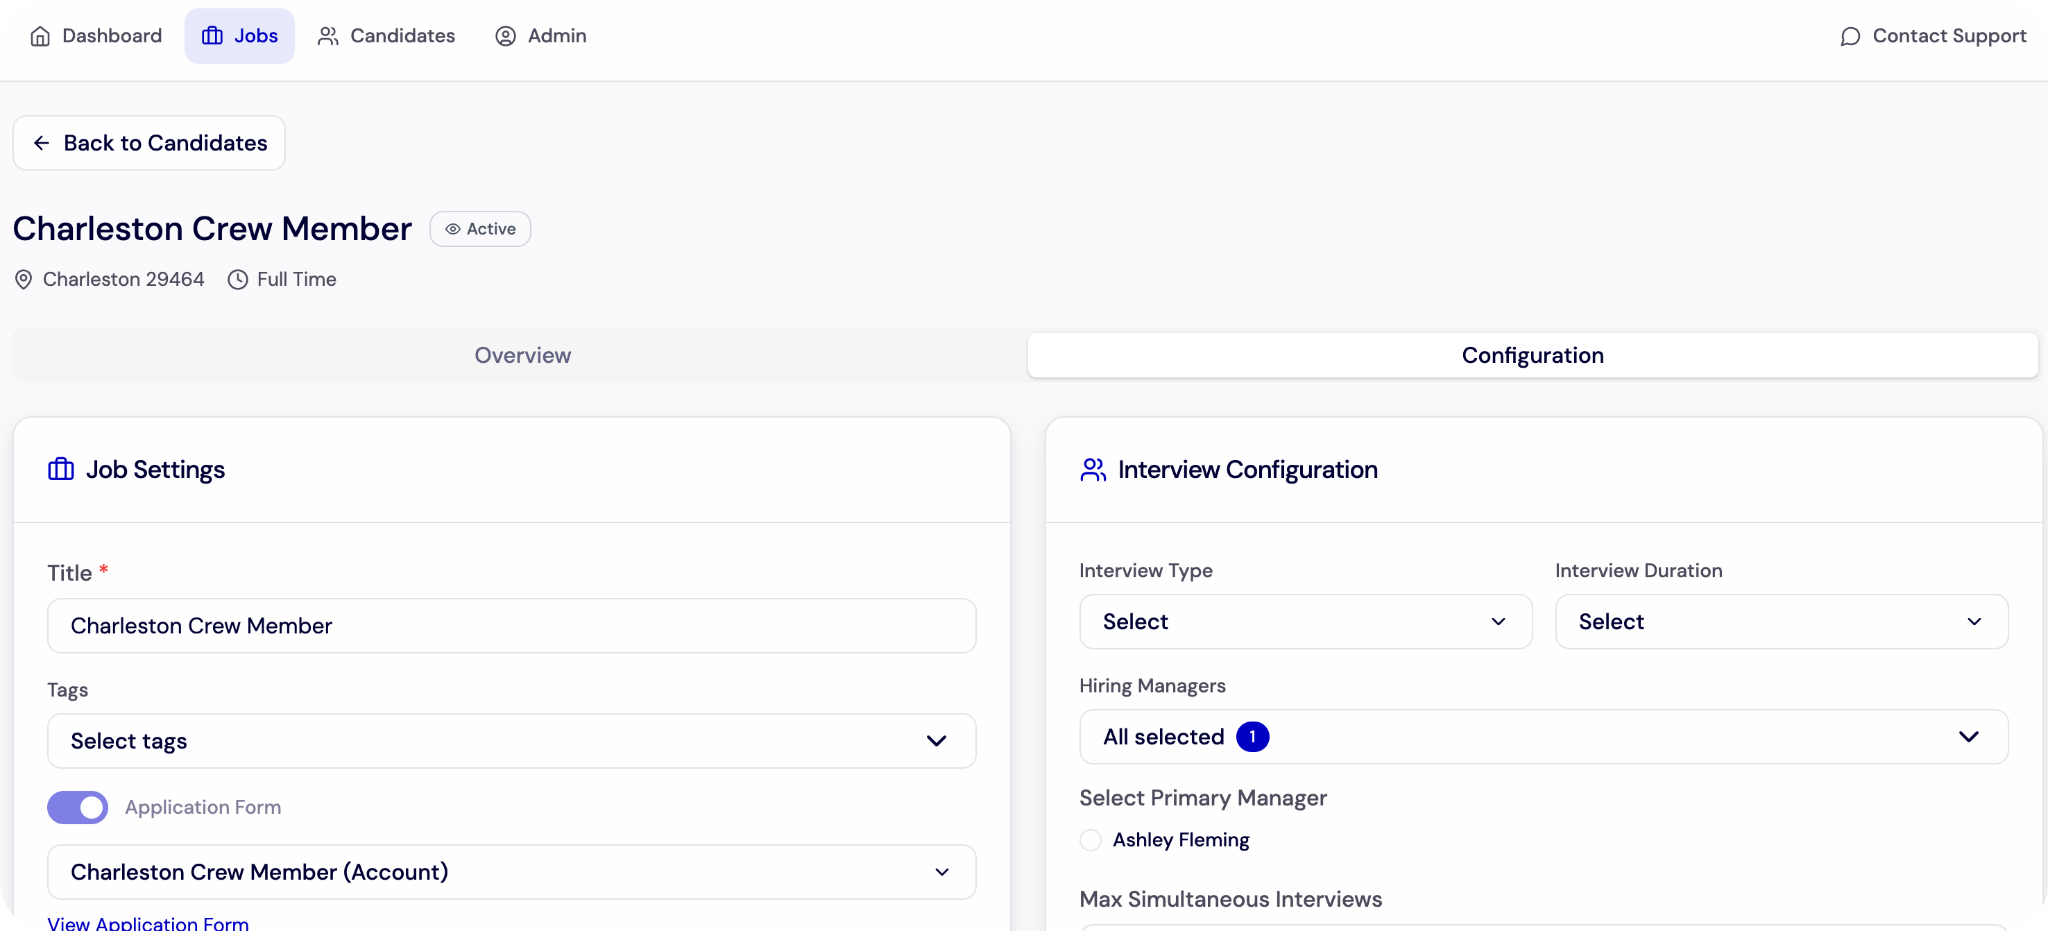Click the Interview Configuration section heading

tap(1247, 469)
